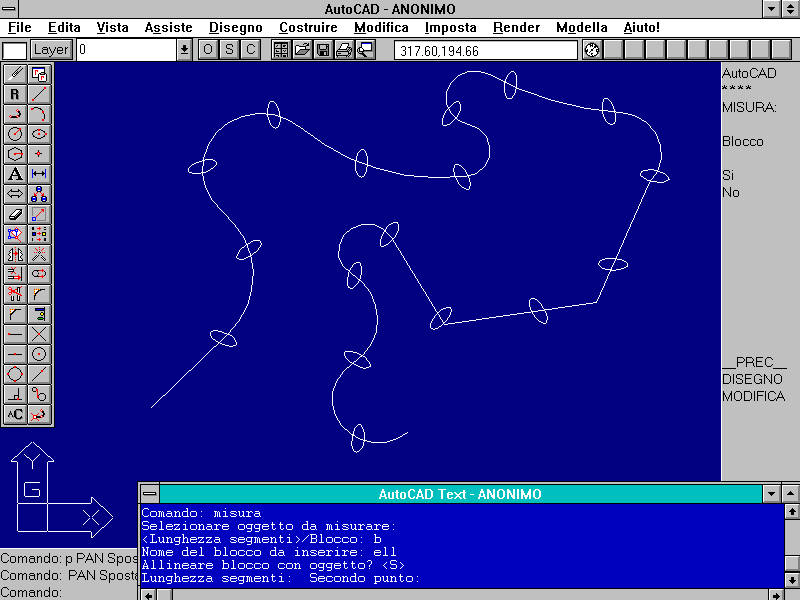
Task: Open the Disegno menu
Action: (236, 28)
